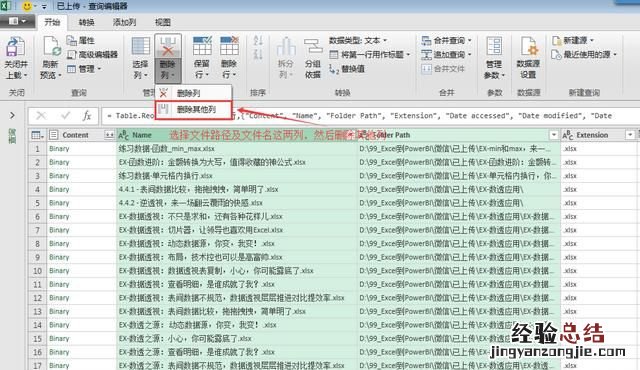Click the Excel icon in title bar
The image size is (640, 370).
[x=6, y=6]
